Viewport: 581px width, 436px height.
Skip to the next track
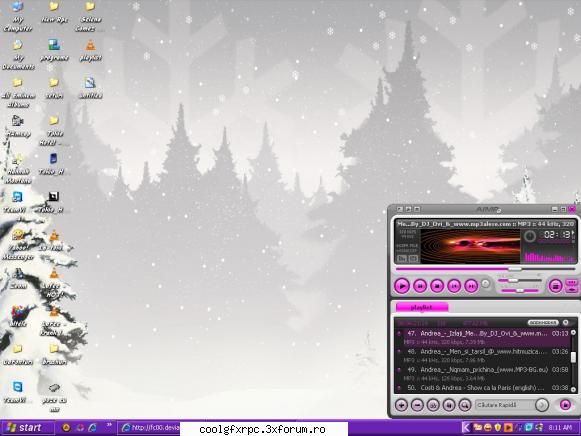coord(471,286)
